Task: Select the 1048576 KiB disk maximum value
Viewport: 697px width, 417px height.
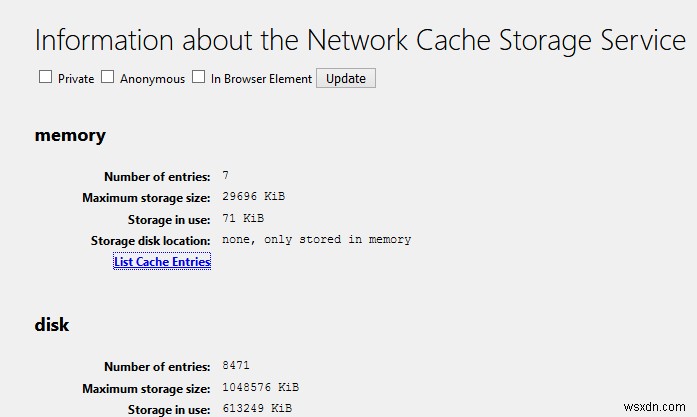Action: pos(260,387)
